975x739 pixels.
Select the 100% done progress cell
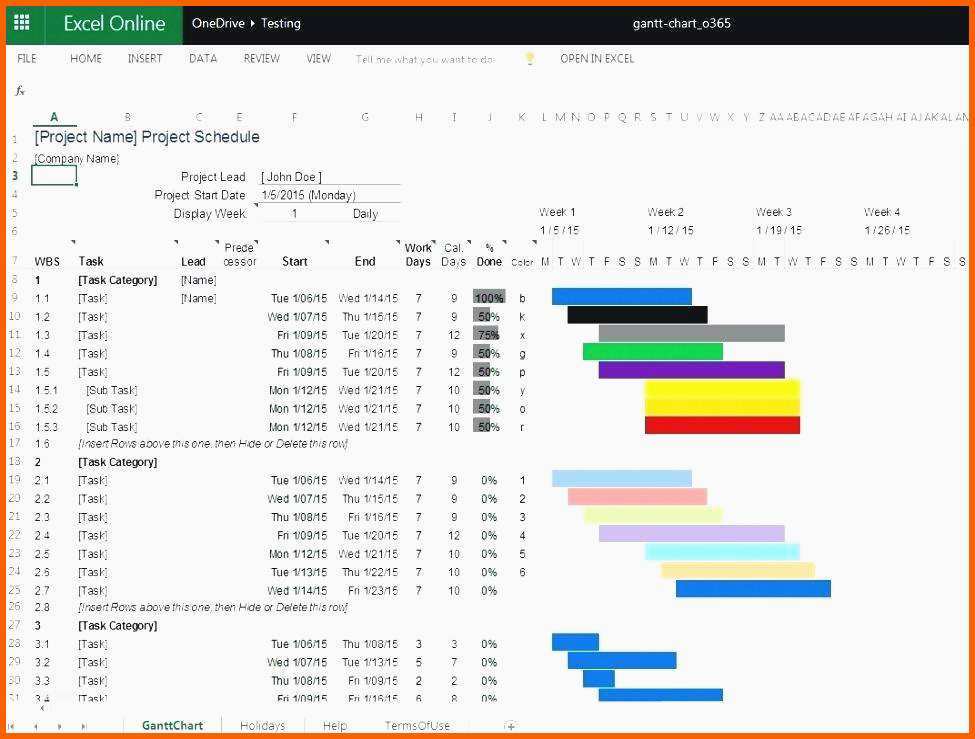[x=489, y=298]
